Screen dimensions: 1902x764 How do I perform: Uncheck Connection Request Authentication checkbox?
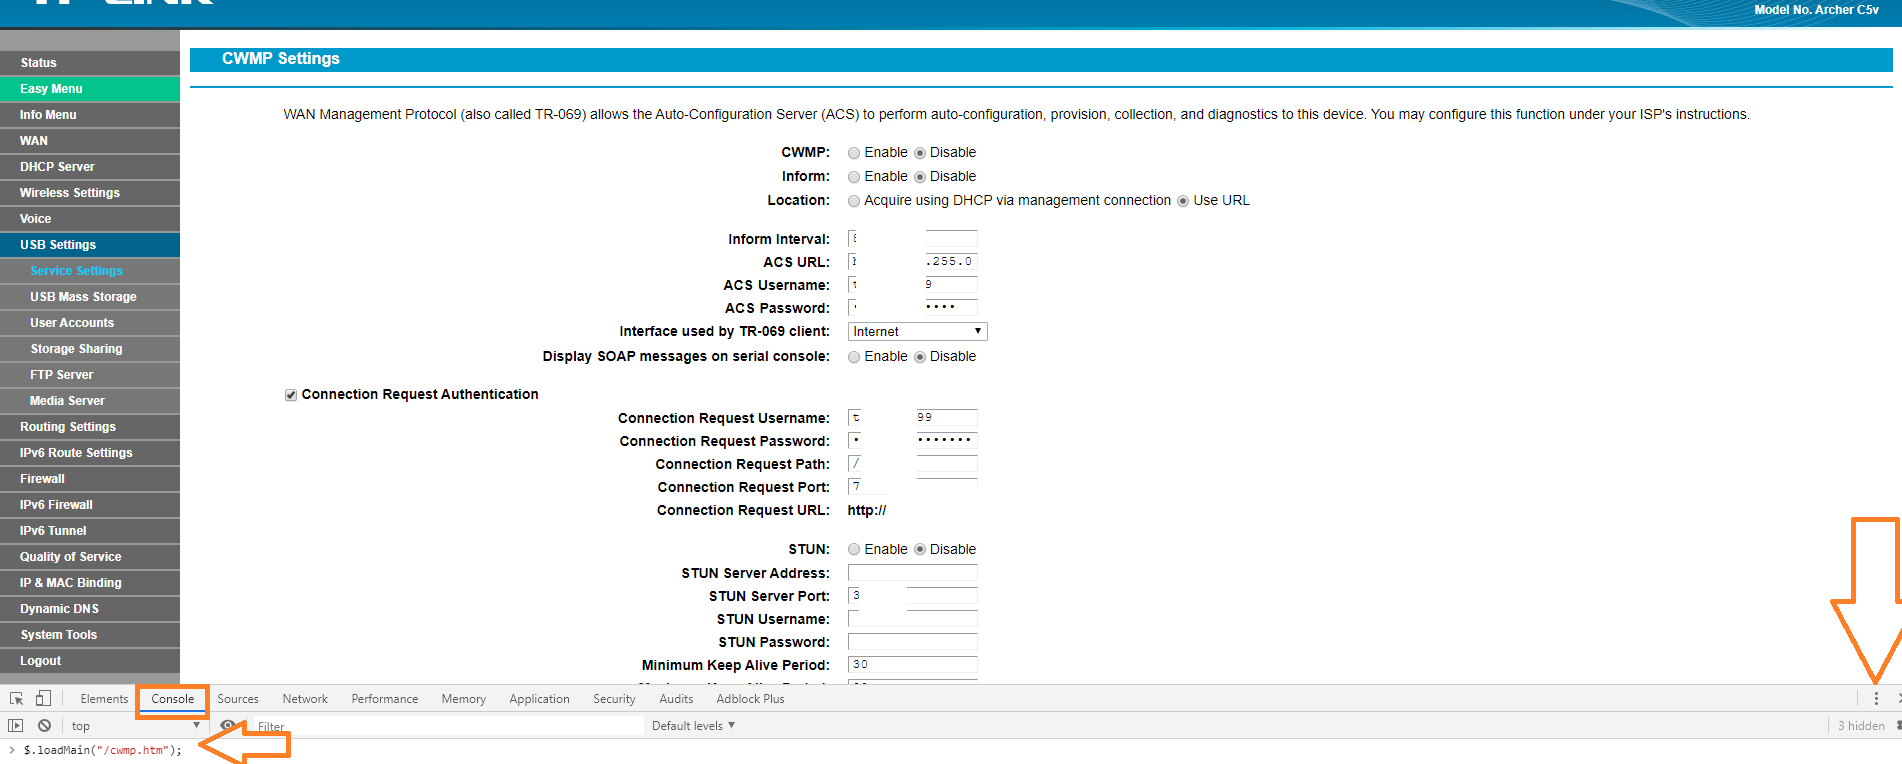[x=291, y=395]
